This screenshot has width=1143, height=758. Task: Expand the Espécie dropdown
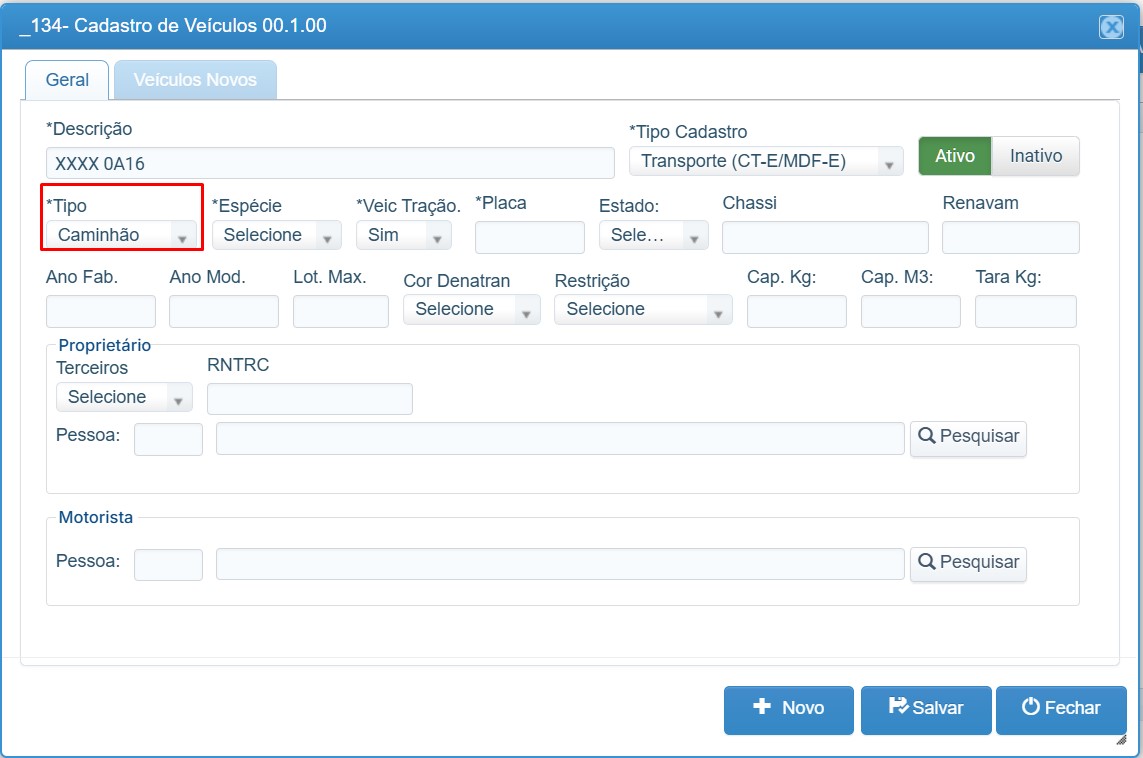coord(276,235)
